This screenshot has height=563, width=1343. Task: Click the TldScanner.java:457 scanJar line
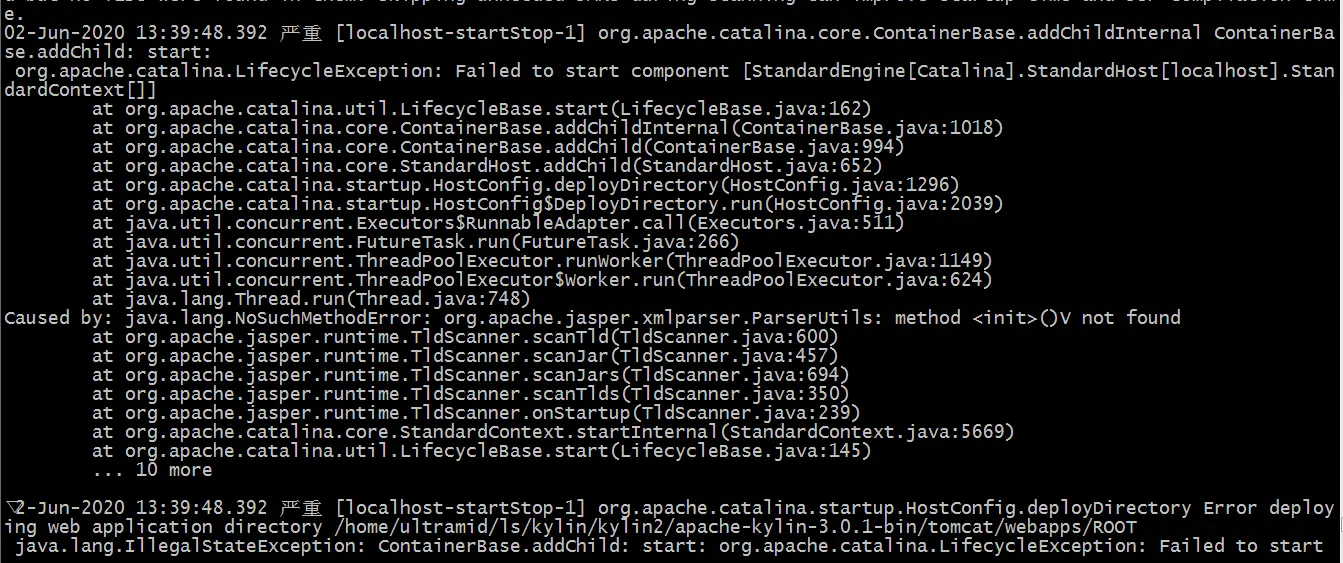click(466, 356)
